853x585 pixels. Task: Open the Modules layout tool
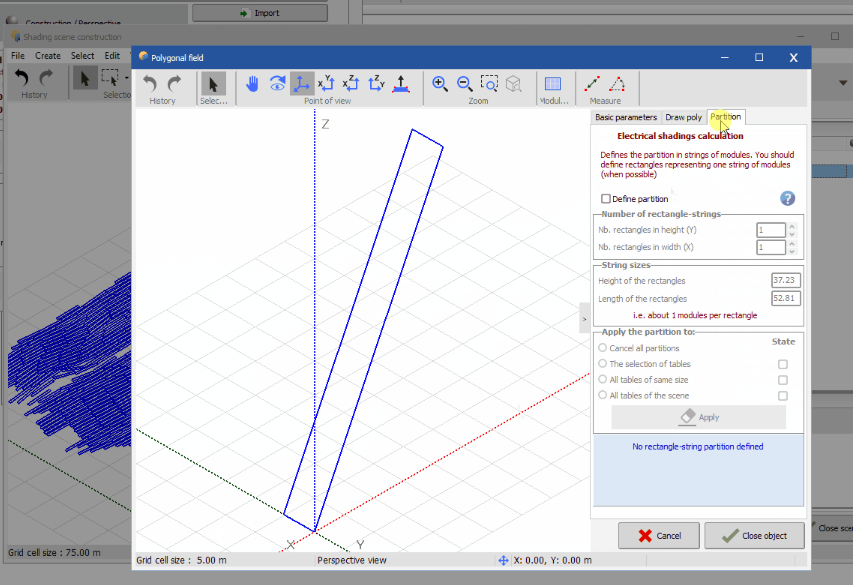[x=553, y=84]
